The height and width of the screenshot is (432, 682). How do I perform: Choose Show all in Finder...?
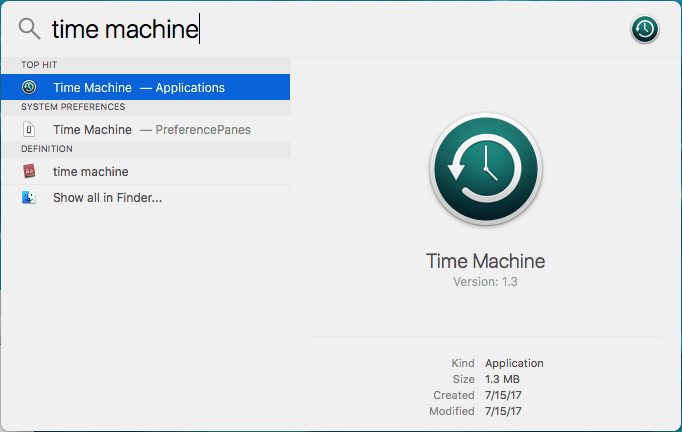pyautogui.click(x=145, y=198)
